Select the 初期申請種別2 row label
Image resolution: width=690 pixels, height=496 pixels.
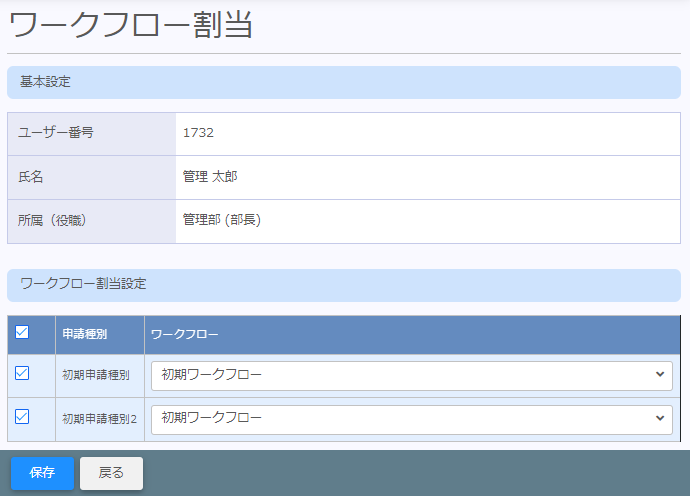tap(98, 419)
